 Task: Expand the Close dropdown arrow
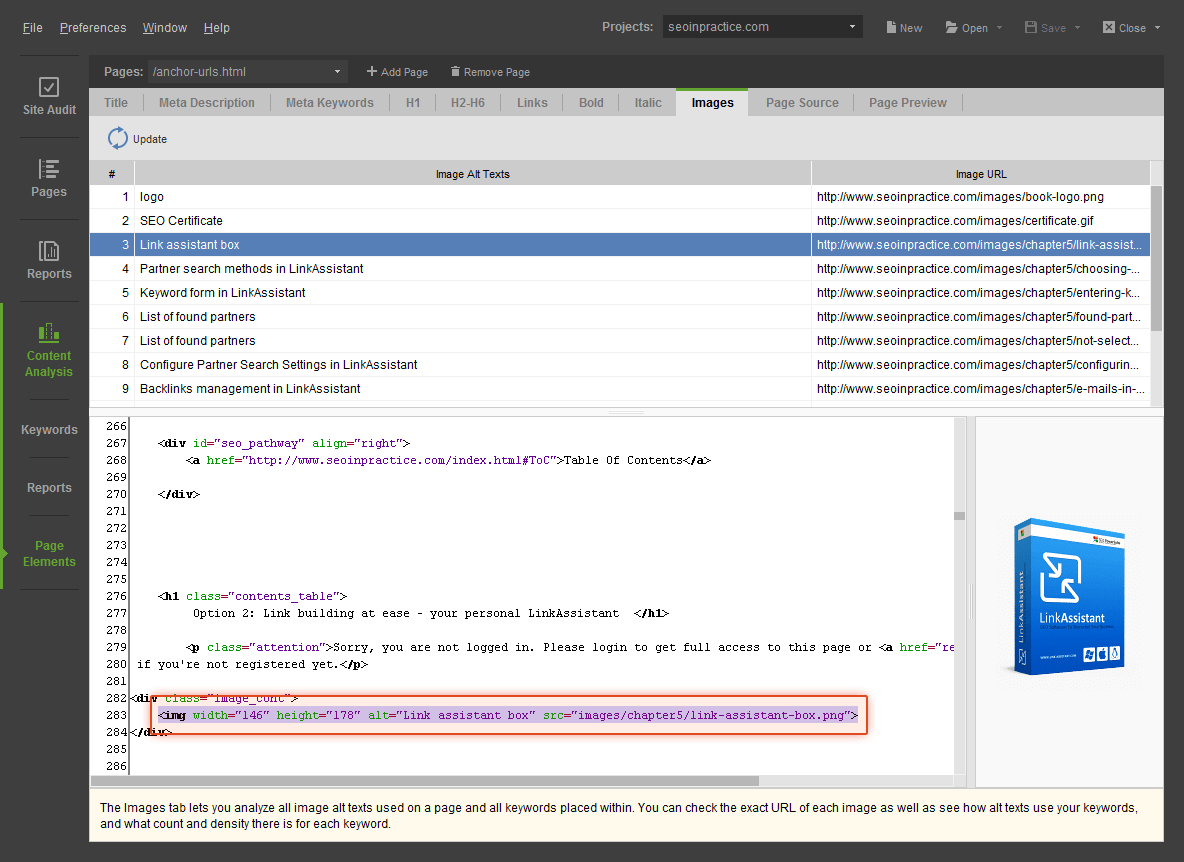tap(1157, 28)
